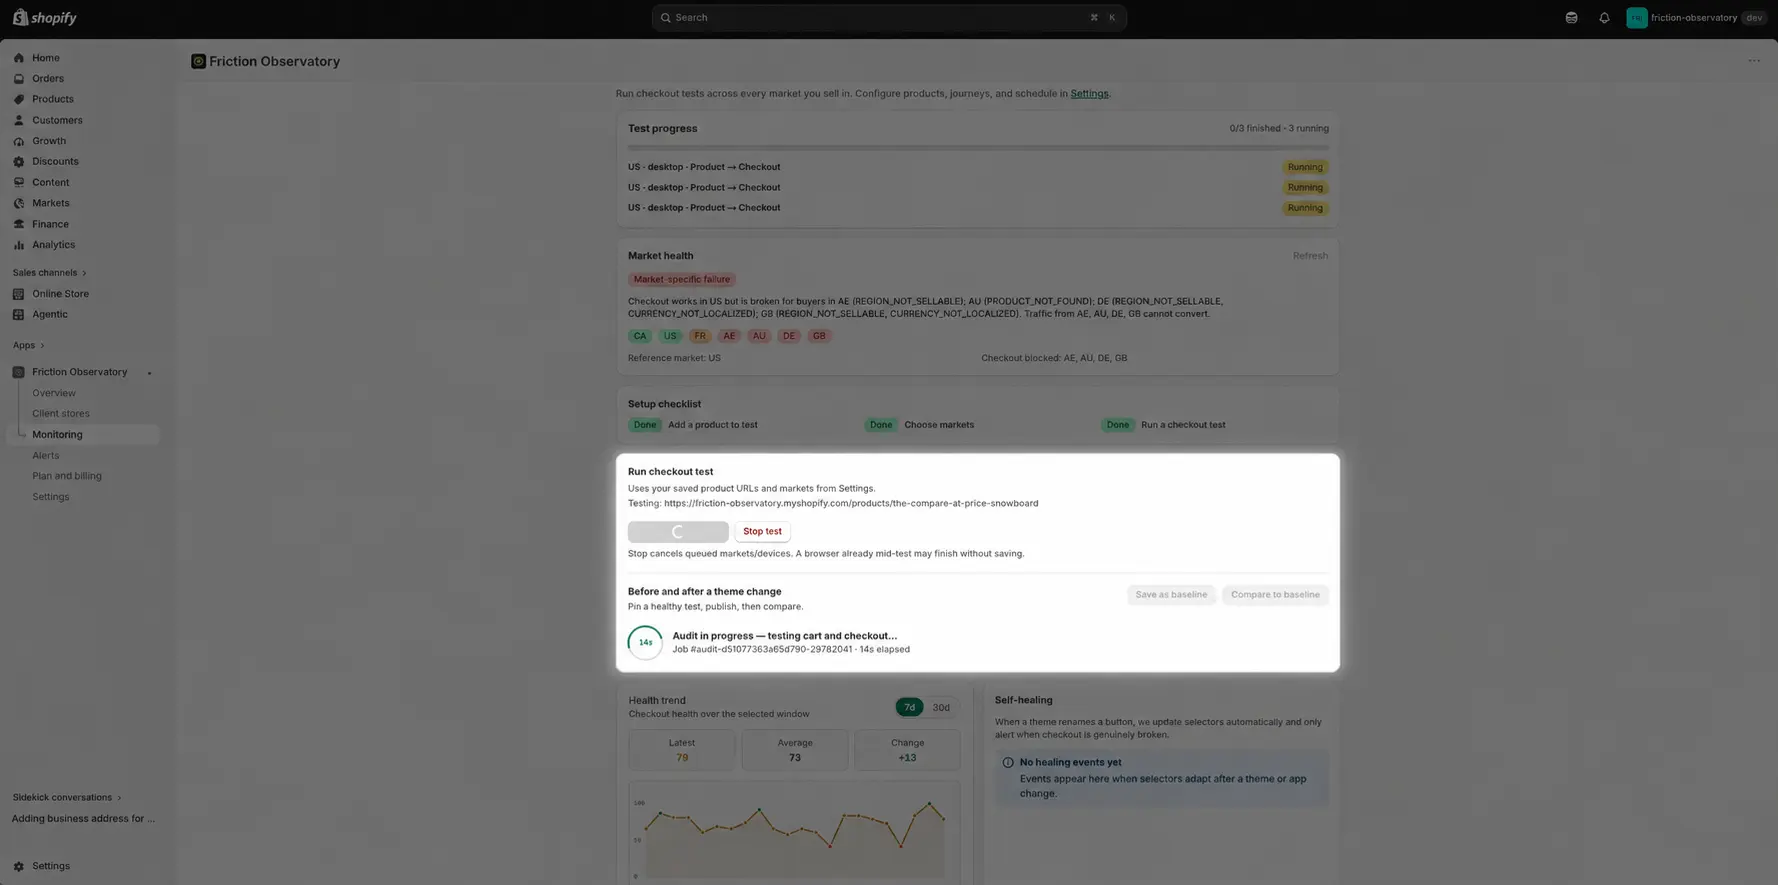Click '0/3 finished · 3 running' status
The width and height of the screenshot is (1778, 885).
(1279, 129)
